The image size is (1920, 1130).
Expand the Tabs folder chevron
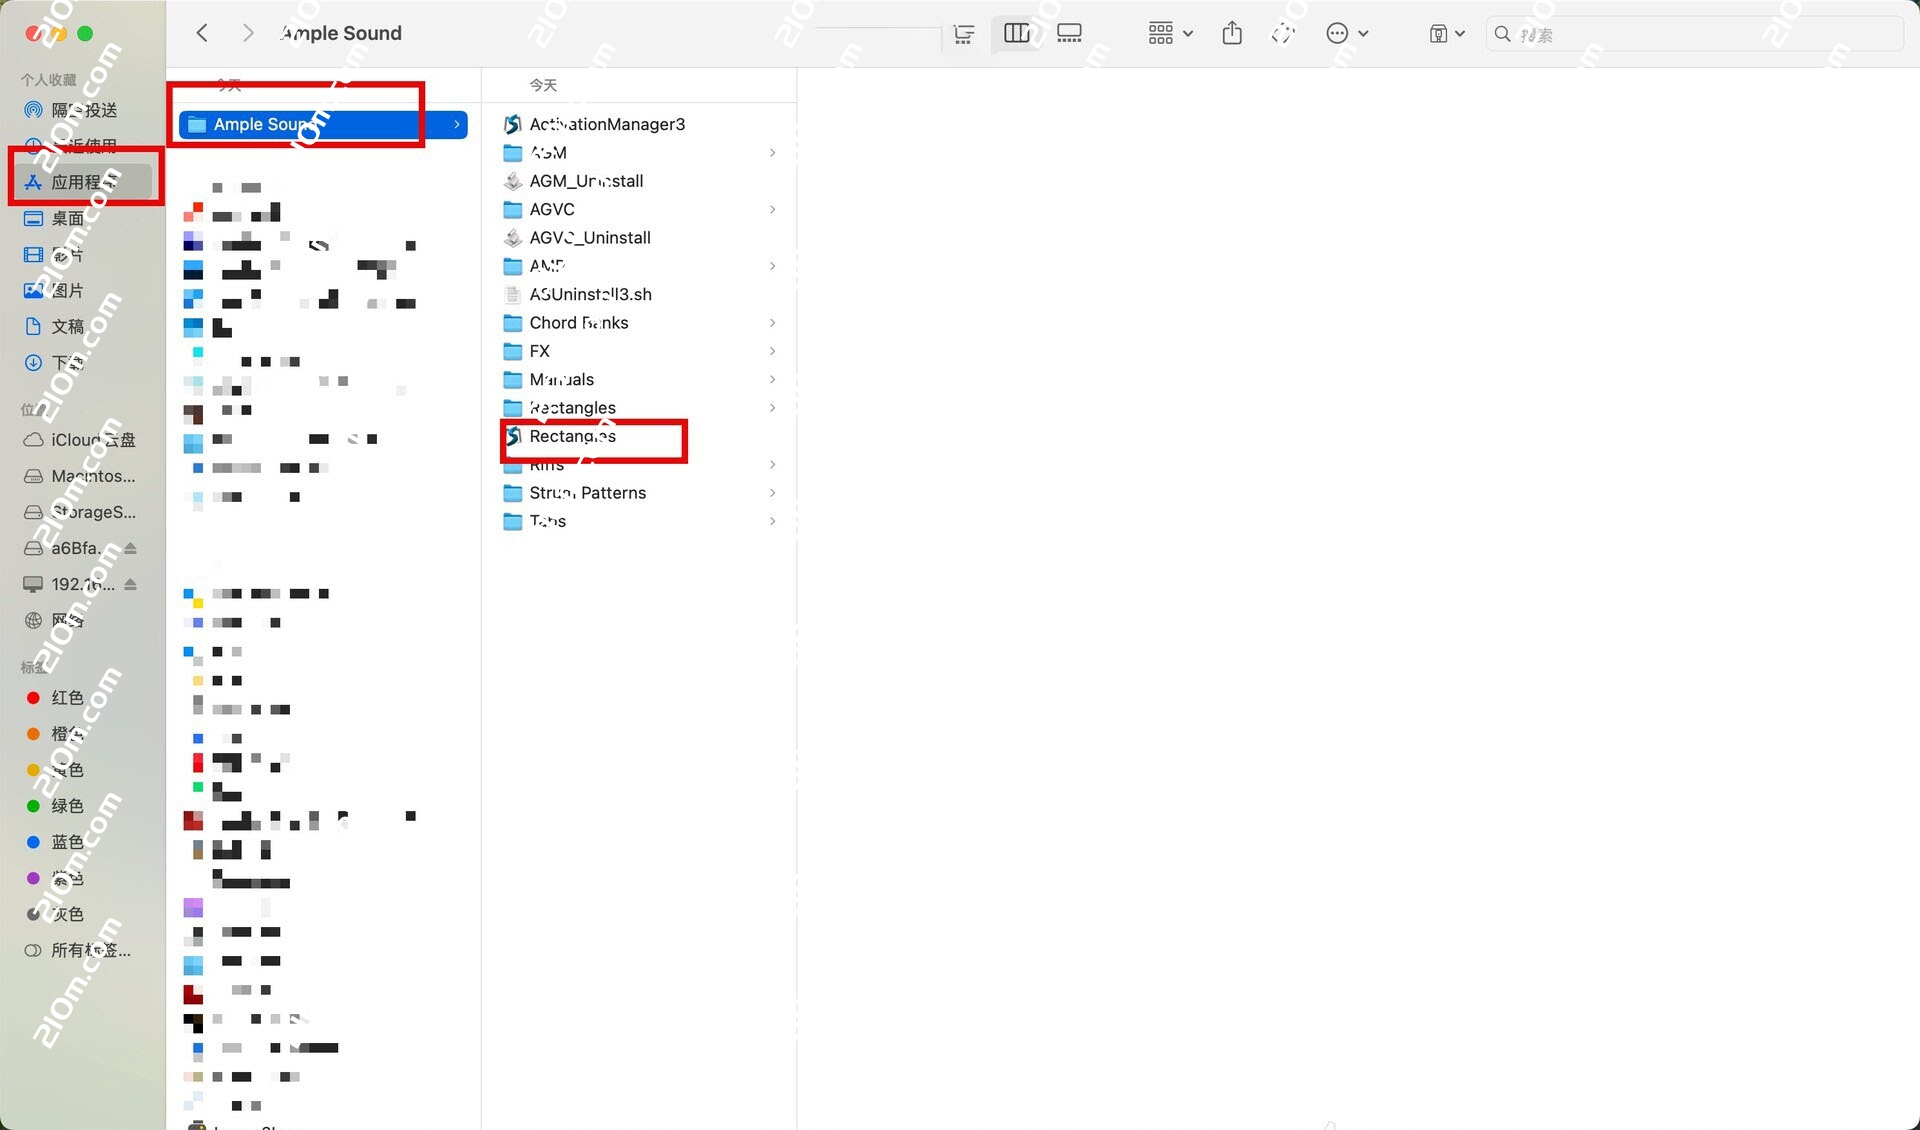coord(772,521)
